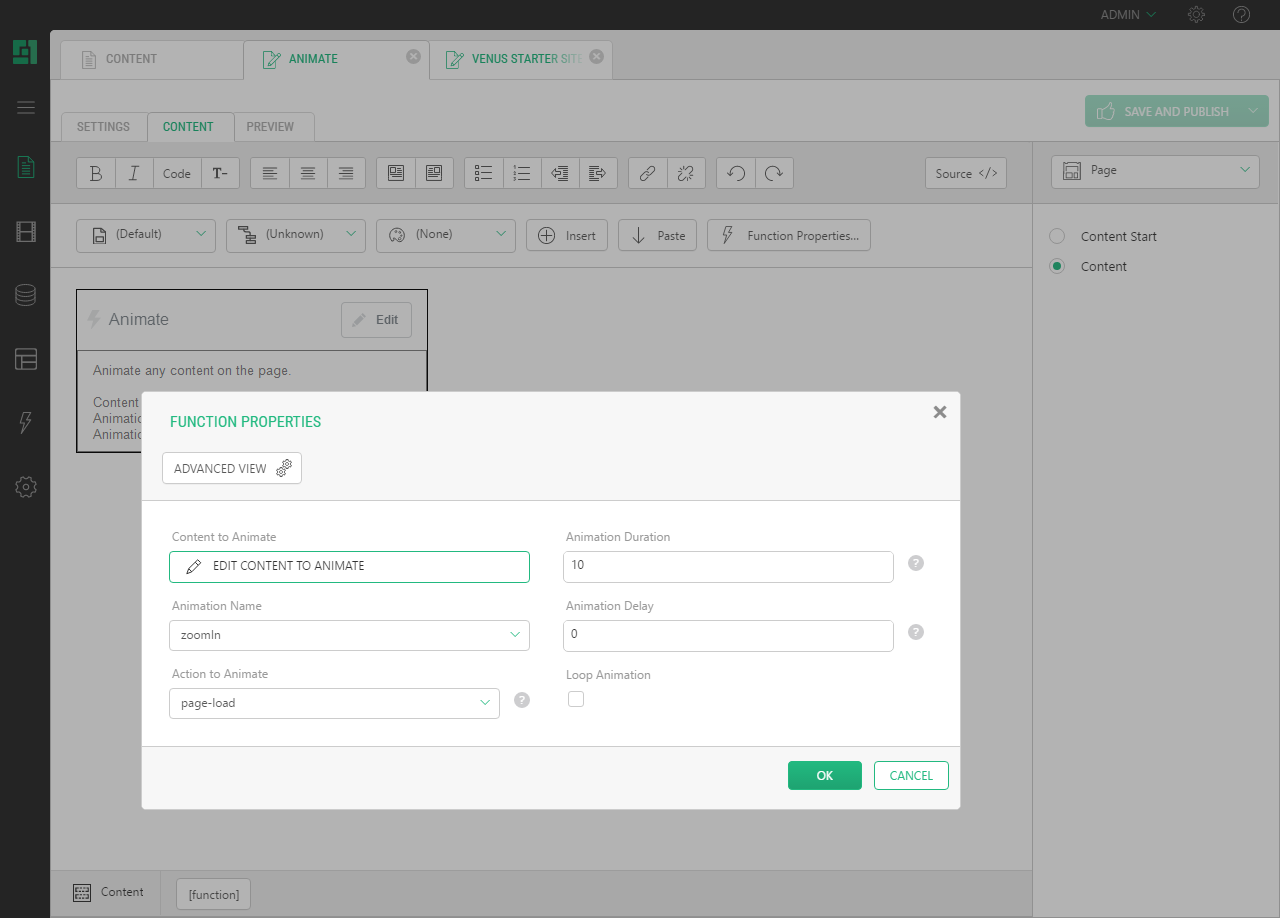Viewport: 1280px width, 918px height.
Task: Click the Advanced View button
Action: tap(232, 468)
